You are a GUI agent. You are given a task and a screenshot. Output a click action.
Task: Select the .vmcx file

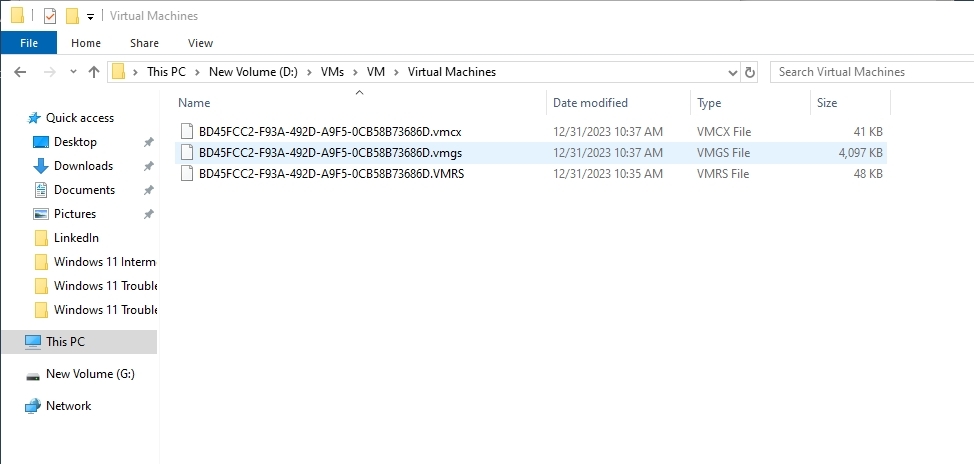click(x=330, y=132)
